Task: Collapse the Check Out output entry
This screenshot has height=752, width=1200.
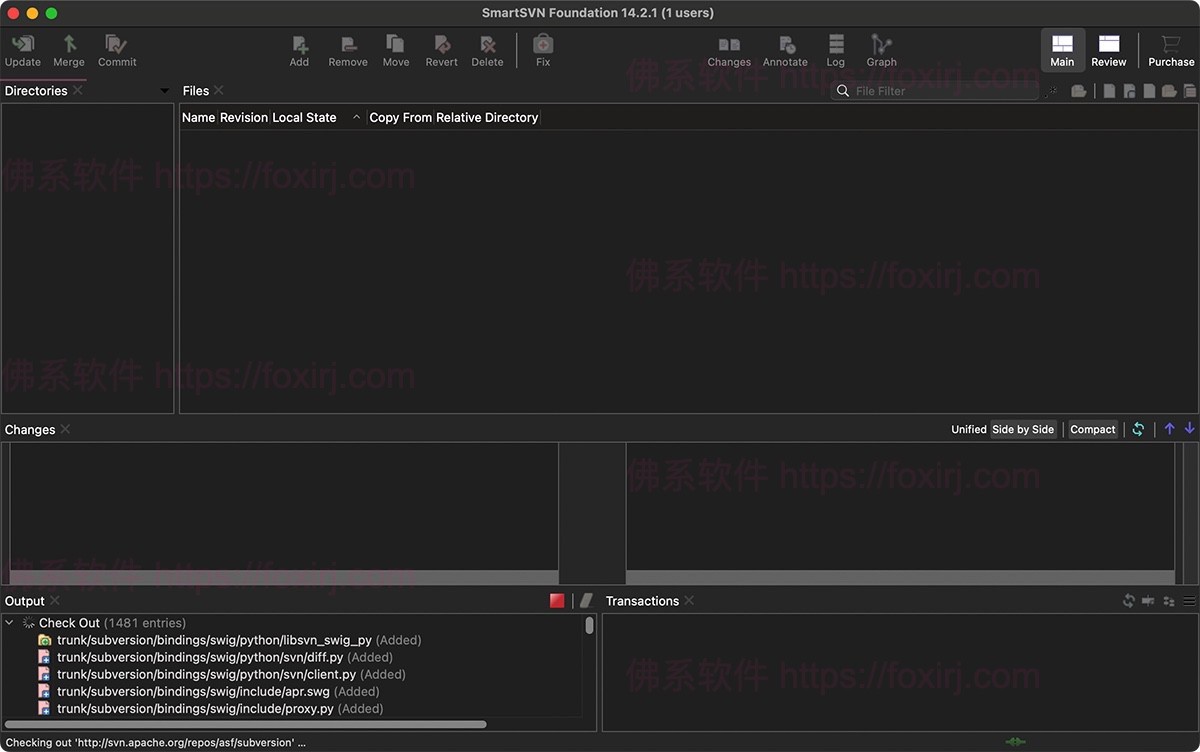Action: tap(8, 622)
